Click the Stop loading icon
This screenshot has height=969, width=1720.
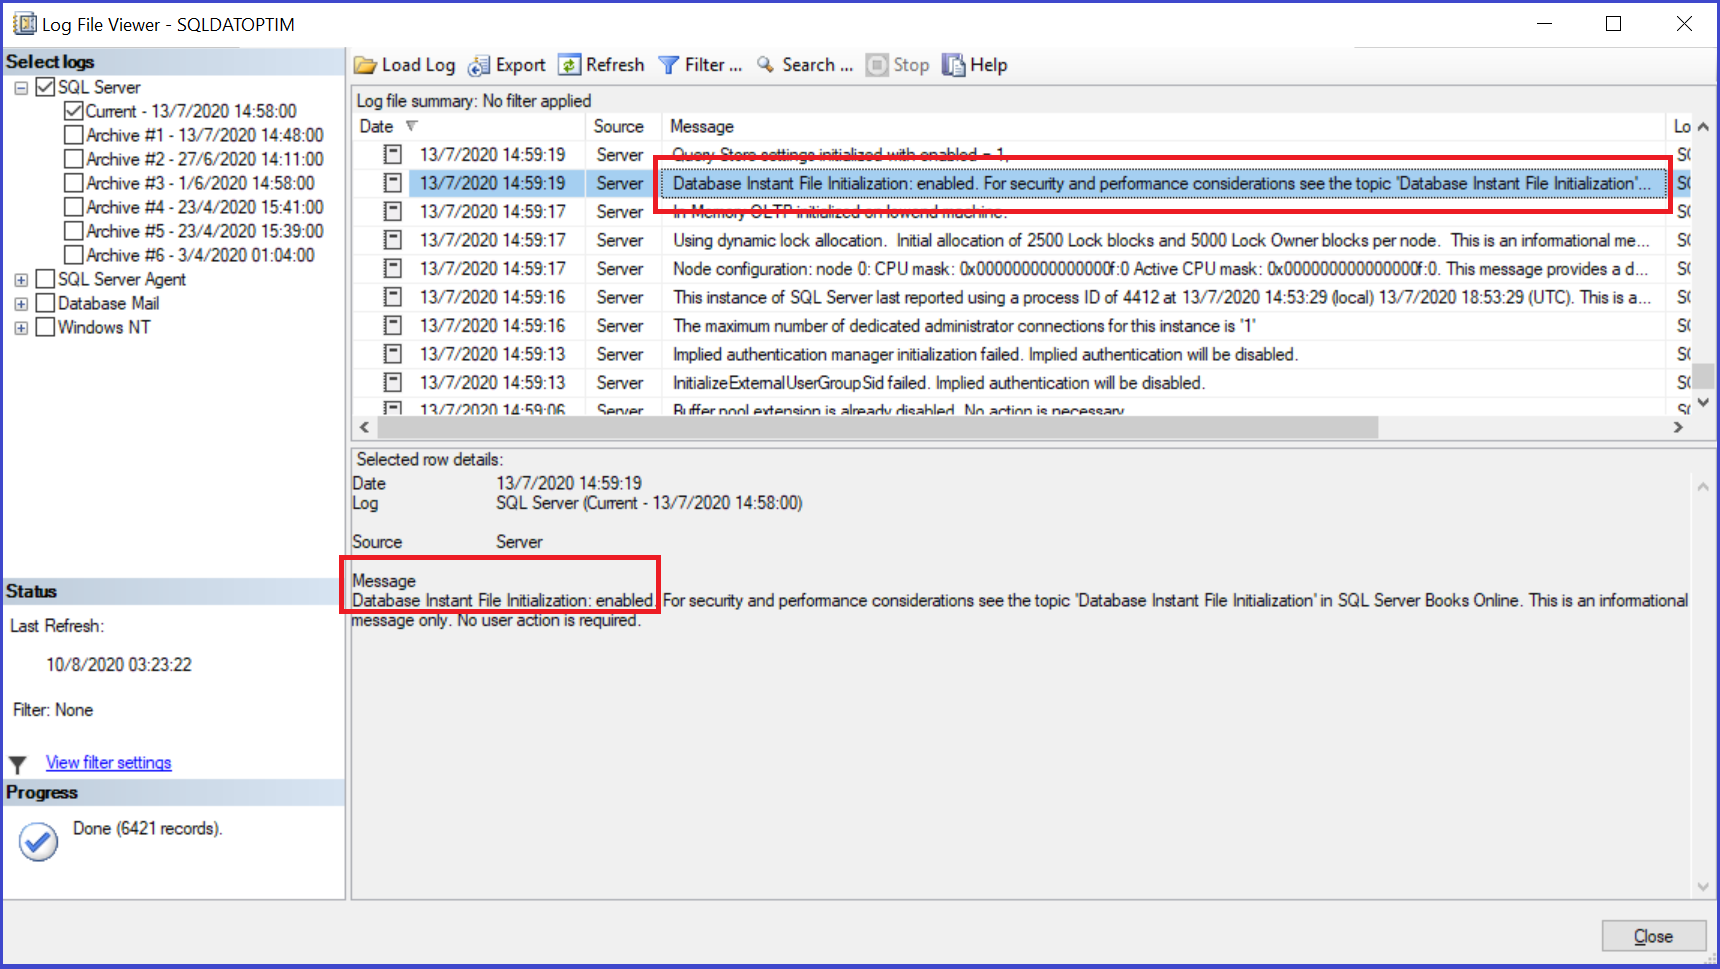click(876, 64)
